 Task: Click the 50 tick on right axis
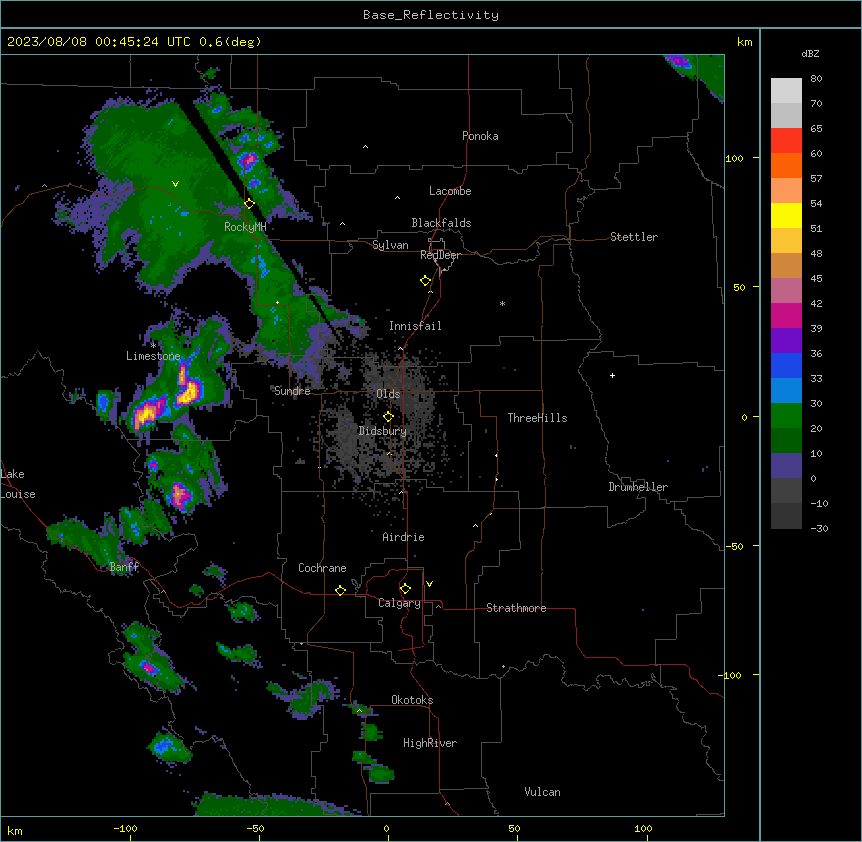(739, 287)
